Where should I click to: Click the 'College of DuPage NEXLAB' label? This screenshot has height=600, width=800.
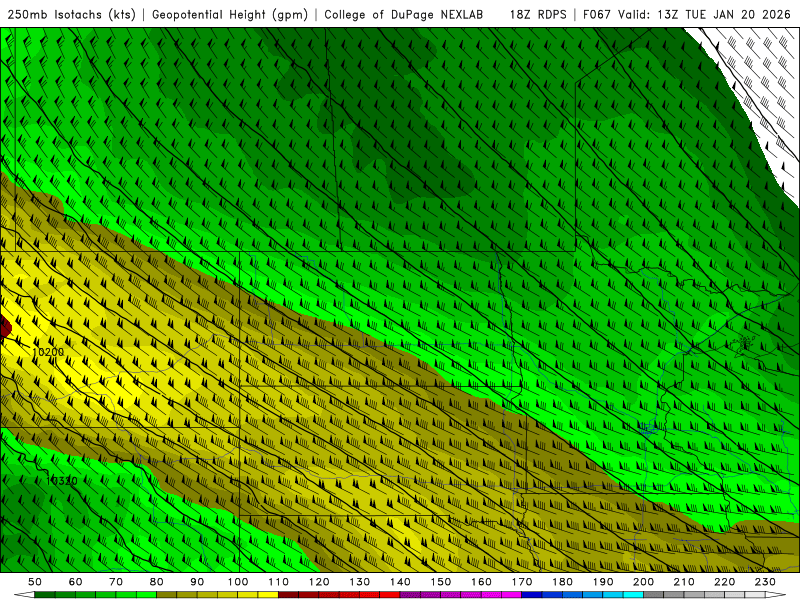pyautogui.click(x=404, y=15)
